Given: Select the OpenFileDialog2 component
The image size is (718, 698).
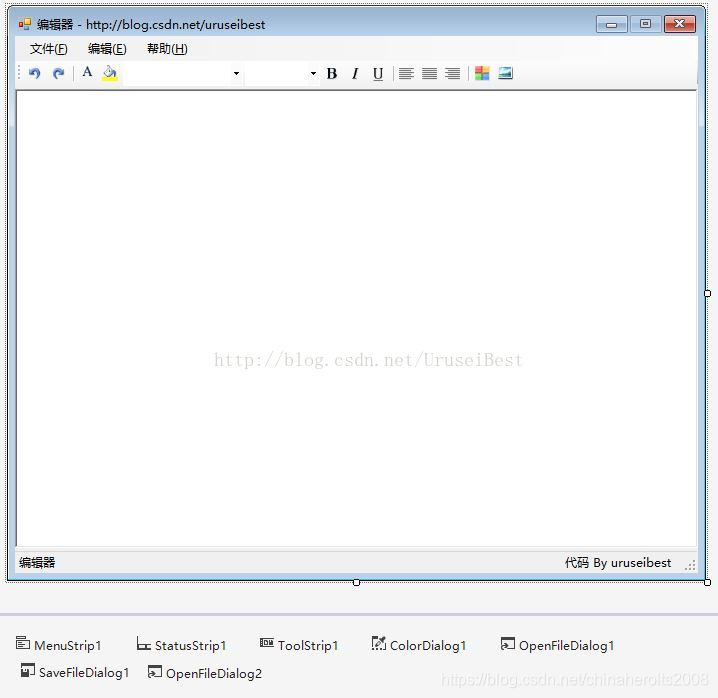Looking at the screenshot, I should click(x=205, y=673).
